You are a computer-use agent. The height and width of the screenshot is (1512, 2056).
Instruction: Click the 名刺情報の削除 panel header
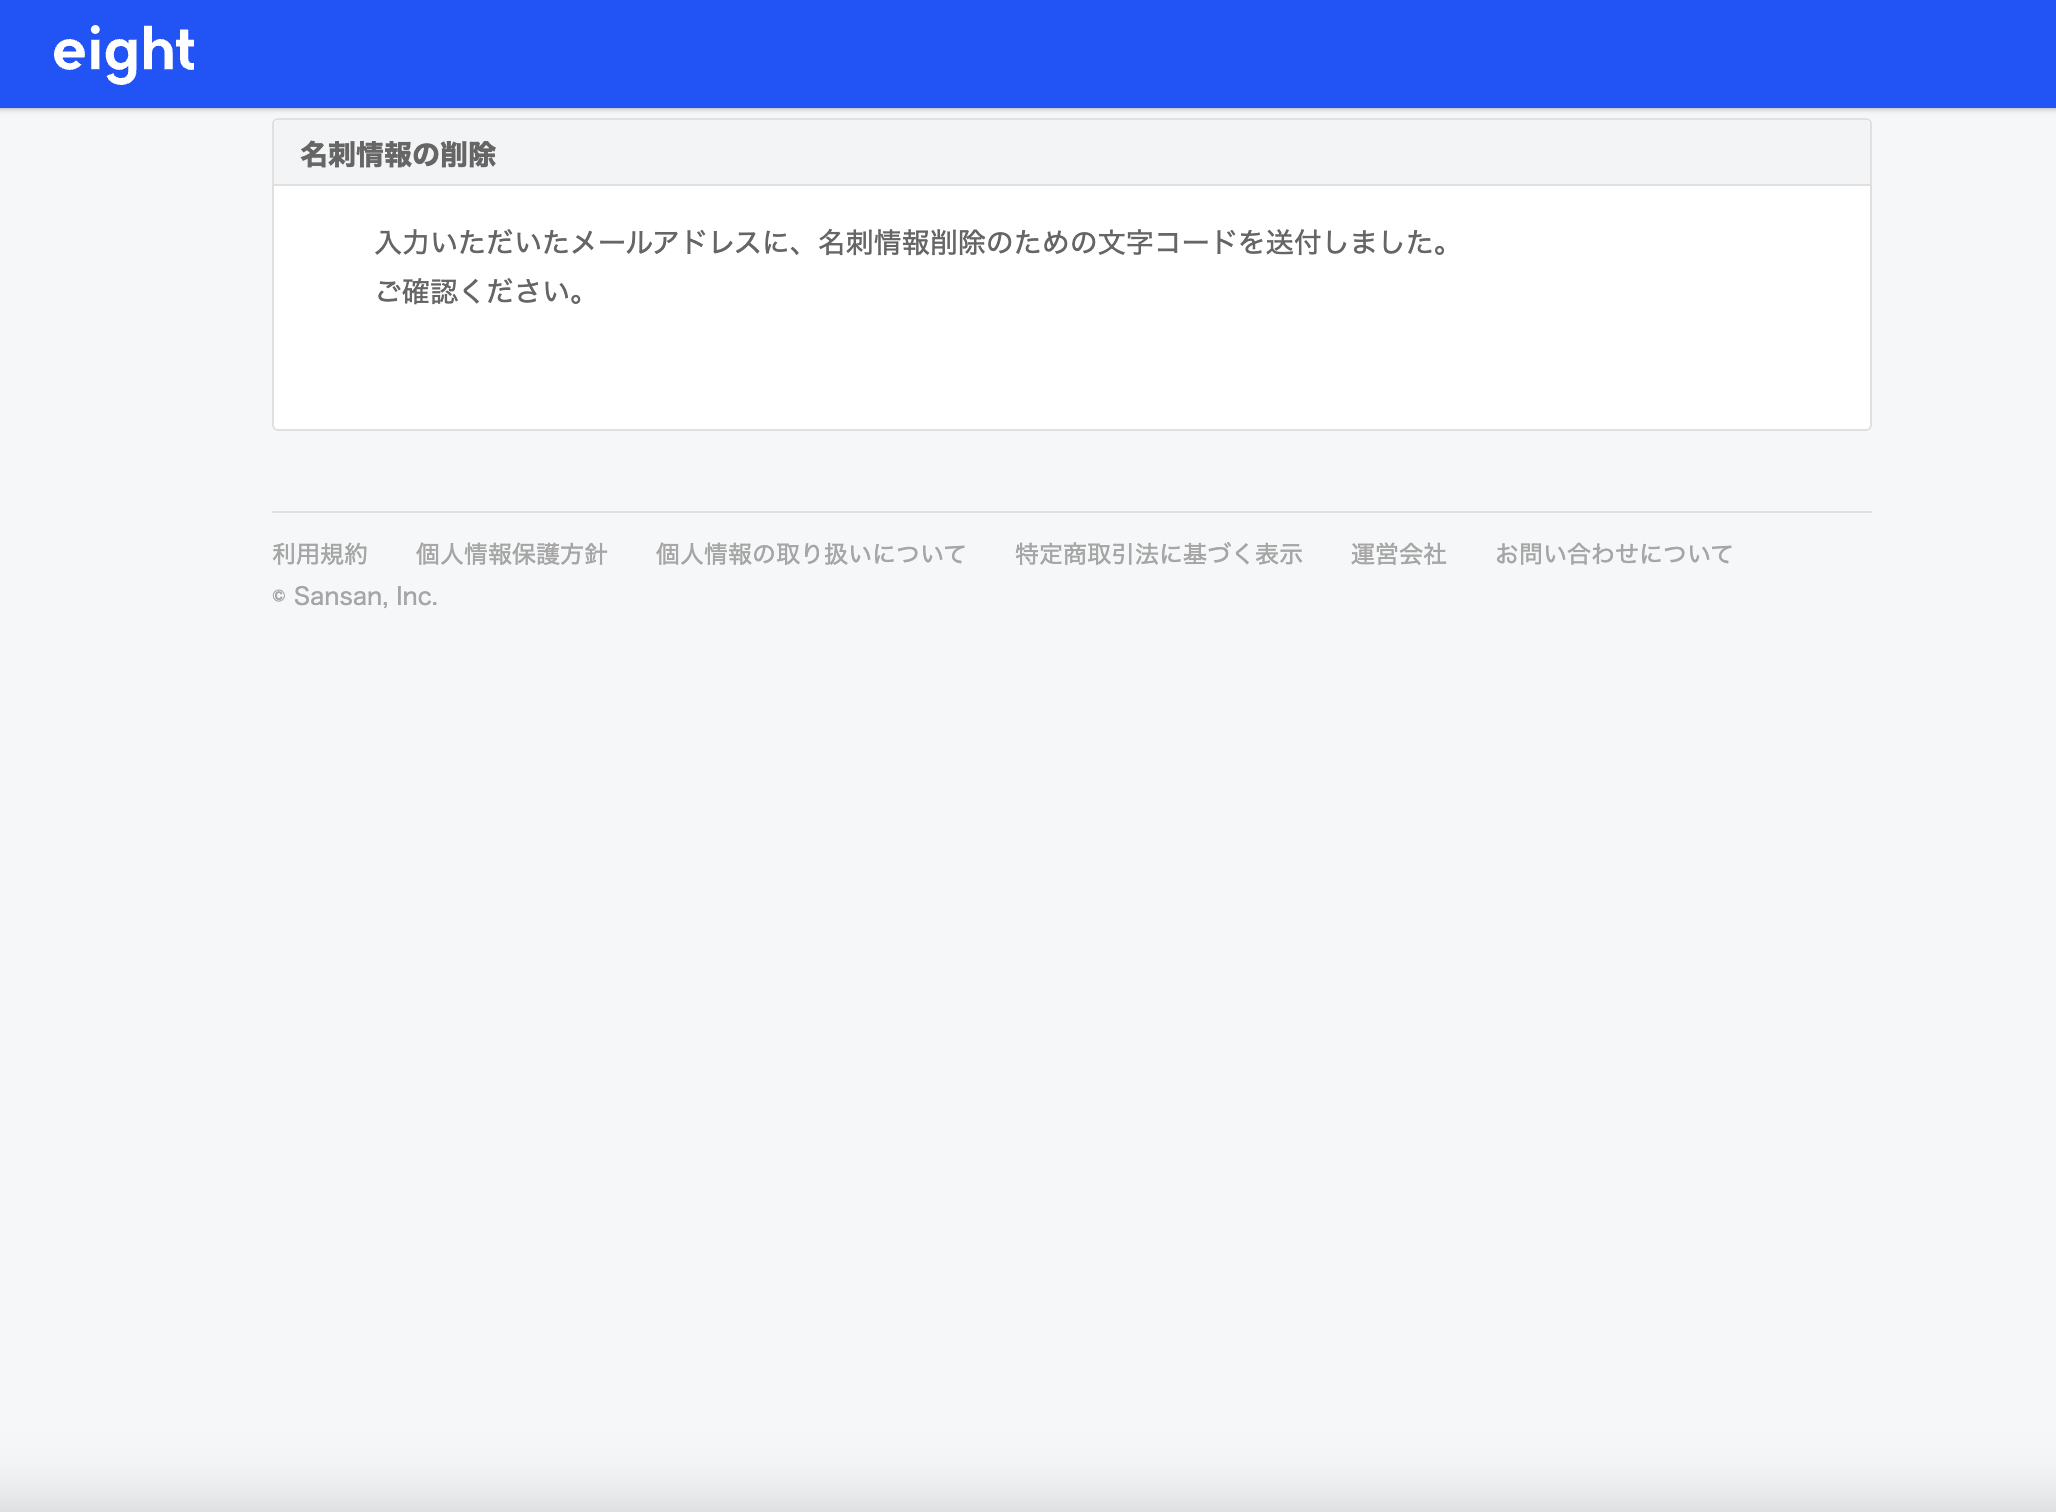(x=400, y=155)
